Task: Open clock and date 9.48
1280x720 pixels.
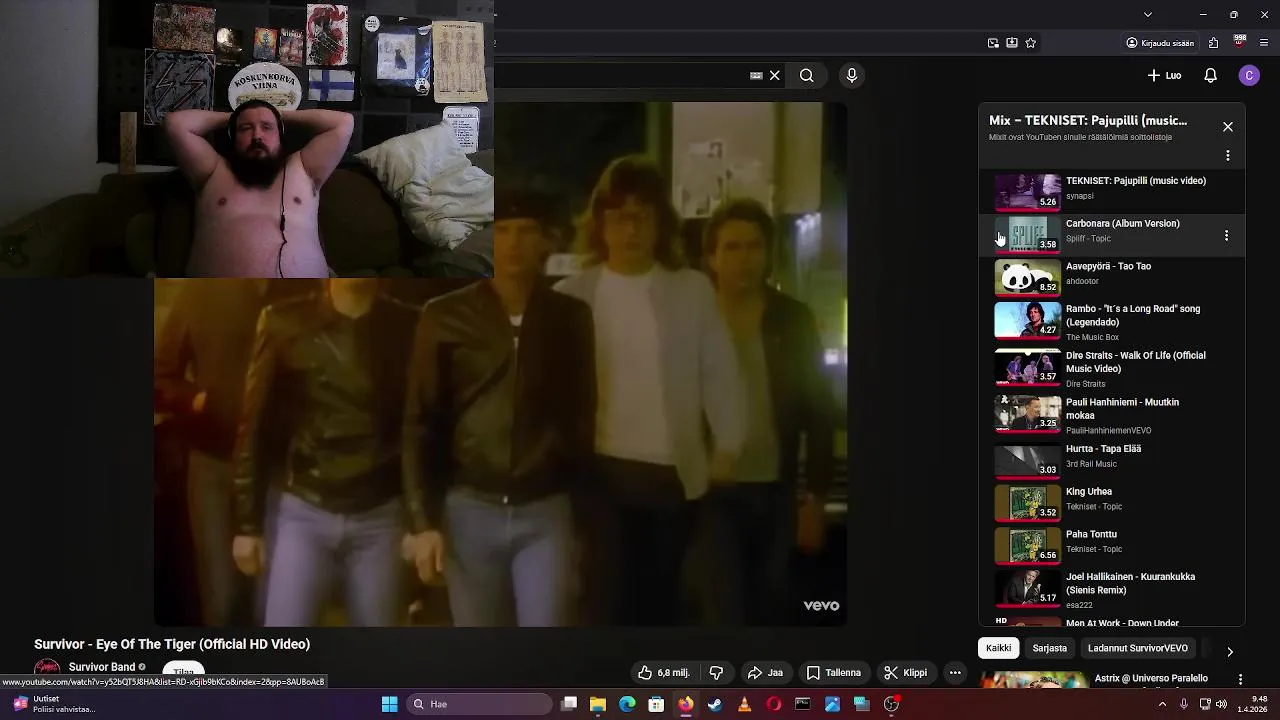Action: click(1253, 704)
